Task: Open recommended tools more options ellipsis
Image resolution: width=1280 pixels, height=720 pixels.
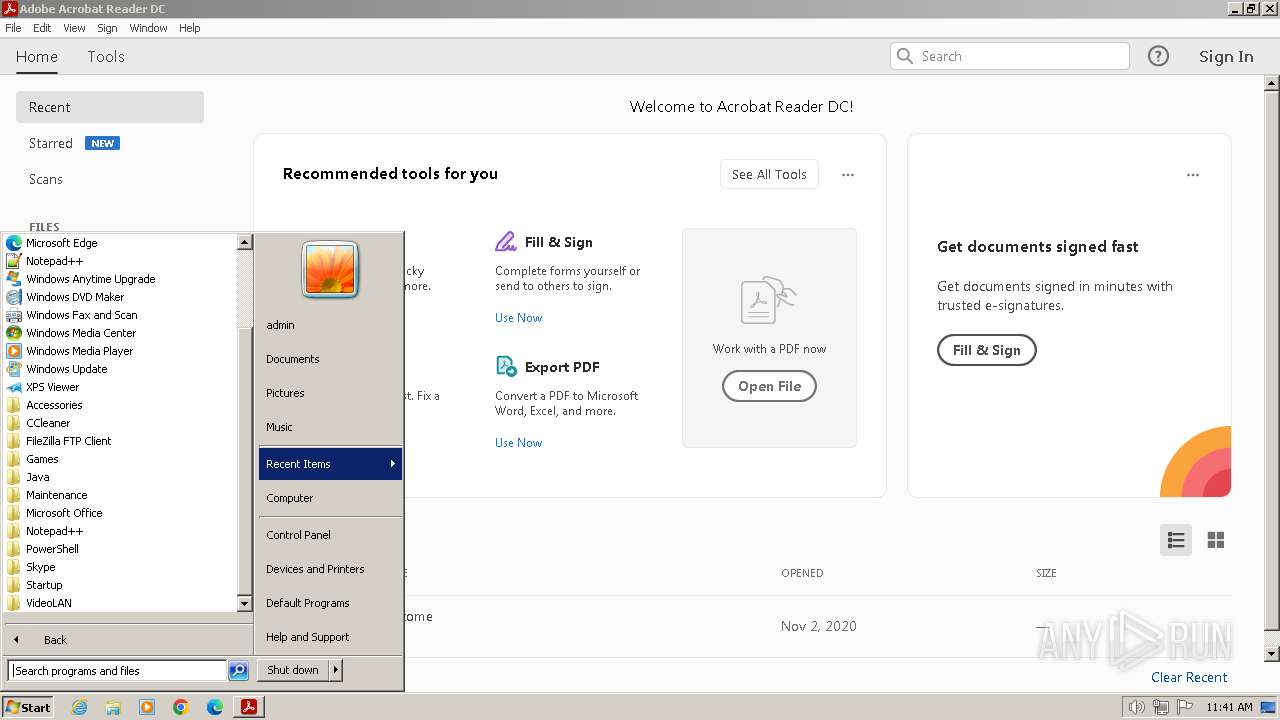Action: pyautogui.click(x=848, y=175)
